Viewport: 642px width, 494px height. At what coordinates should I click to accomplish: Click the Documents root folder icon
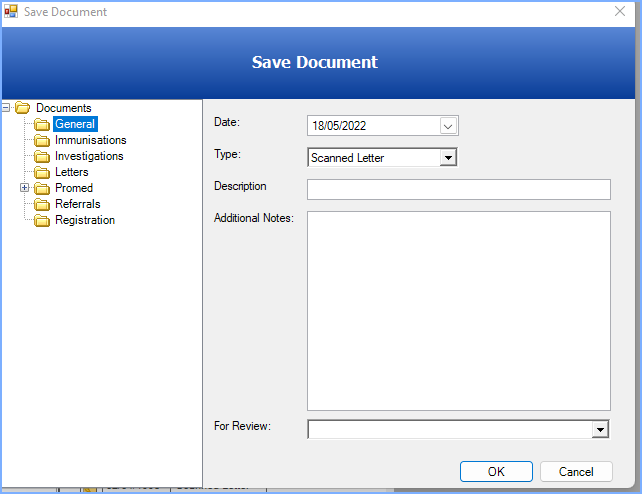(23, 108)
